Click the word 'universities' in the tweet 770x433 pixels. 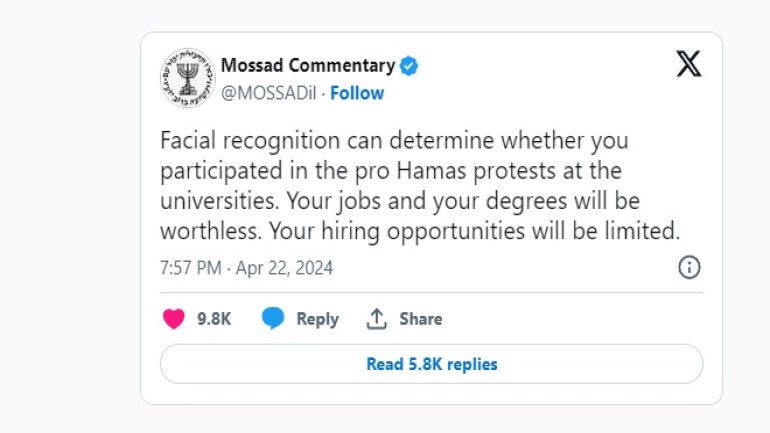click(219, 201)
